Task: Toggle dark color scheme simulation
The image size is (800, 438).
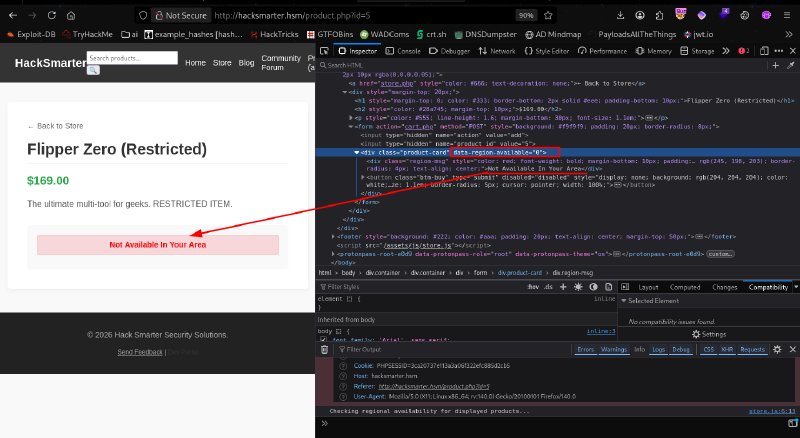Action: tap(593, 287)
